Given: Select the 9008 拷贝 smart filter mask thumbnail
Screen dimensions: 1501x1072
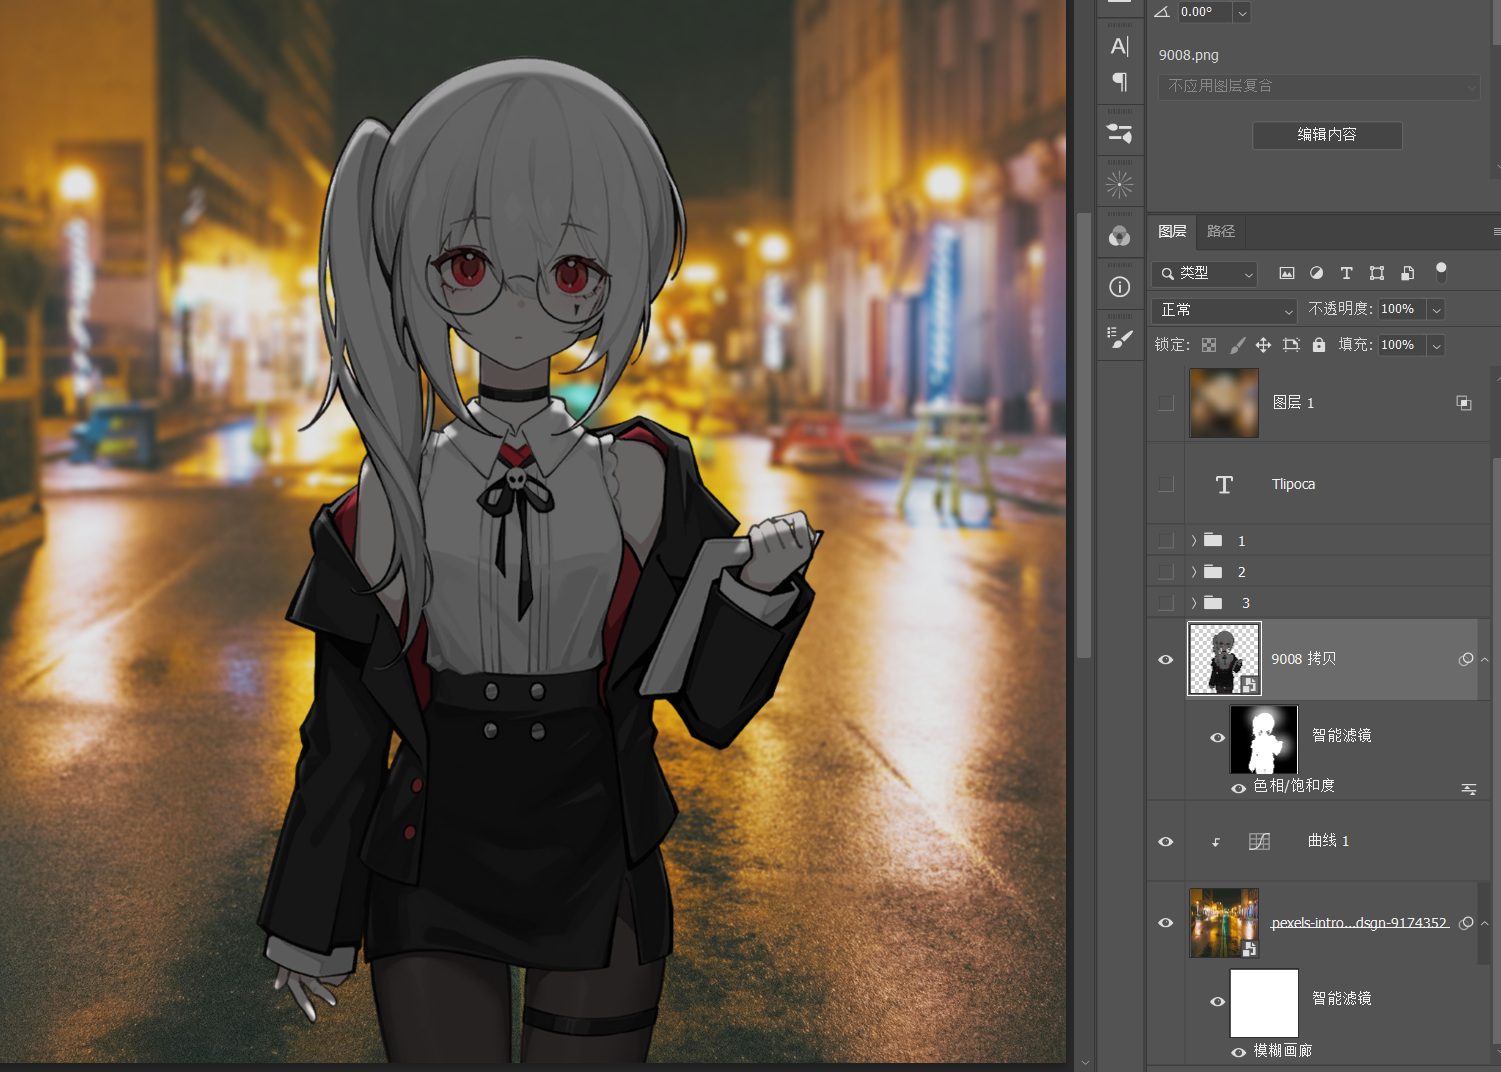Looking at the screenshot, I should click(1263, 739).
